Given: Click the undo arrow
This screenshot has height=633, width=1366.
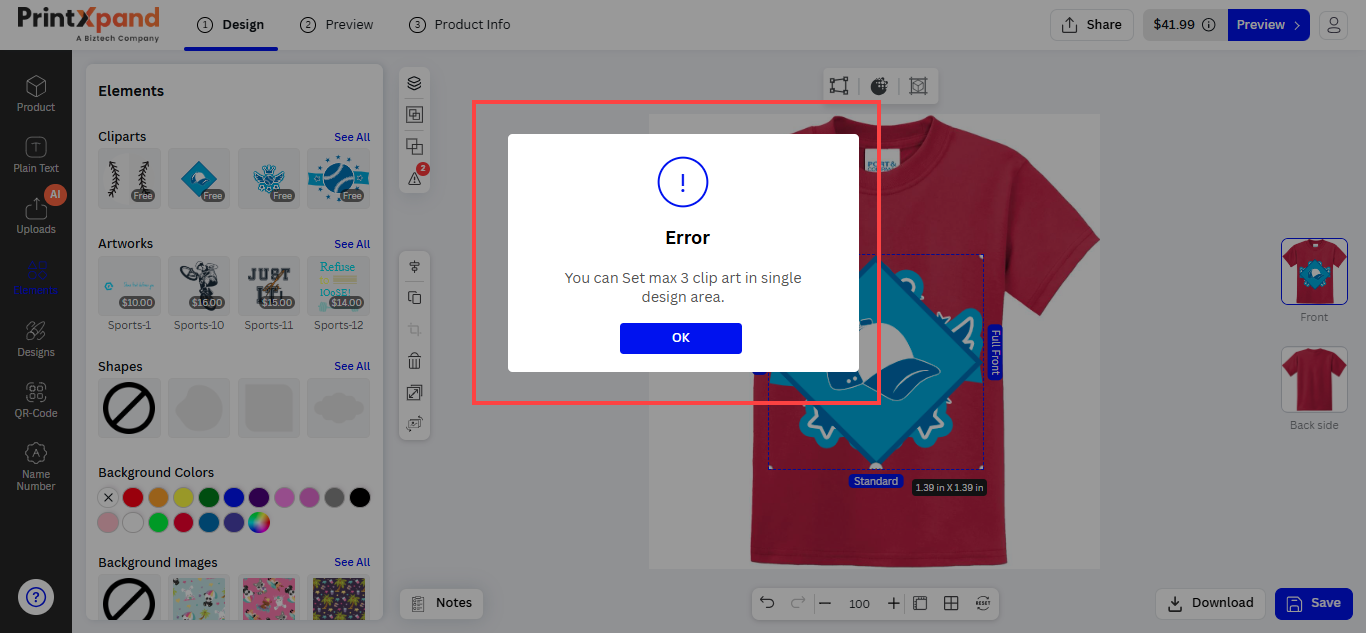Looking at the screenshot, I should (x=767, y=603).
